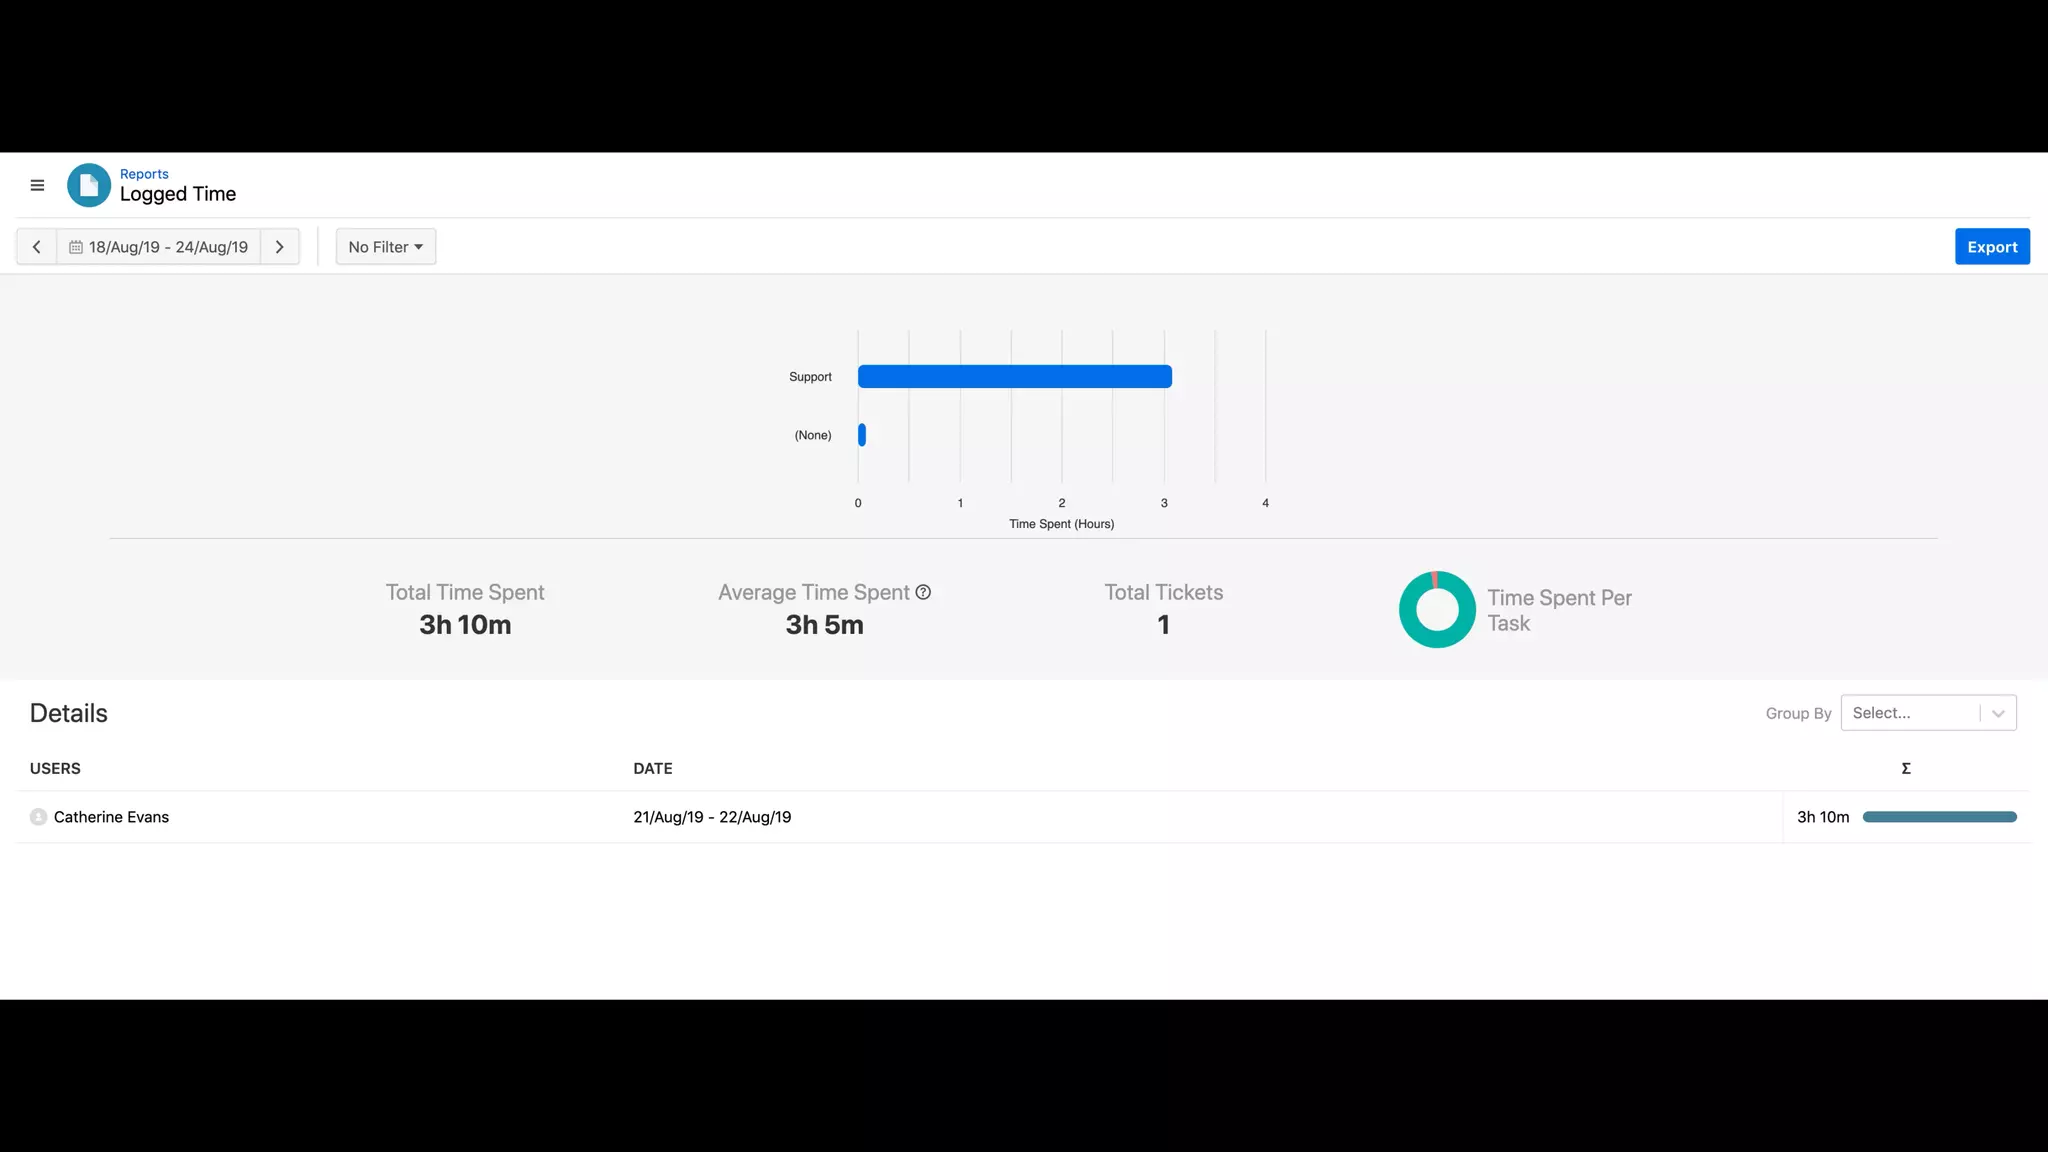Click the DATE column header
Viewport: 2048px width, 1152px height.
point(652,768)
